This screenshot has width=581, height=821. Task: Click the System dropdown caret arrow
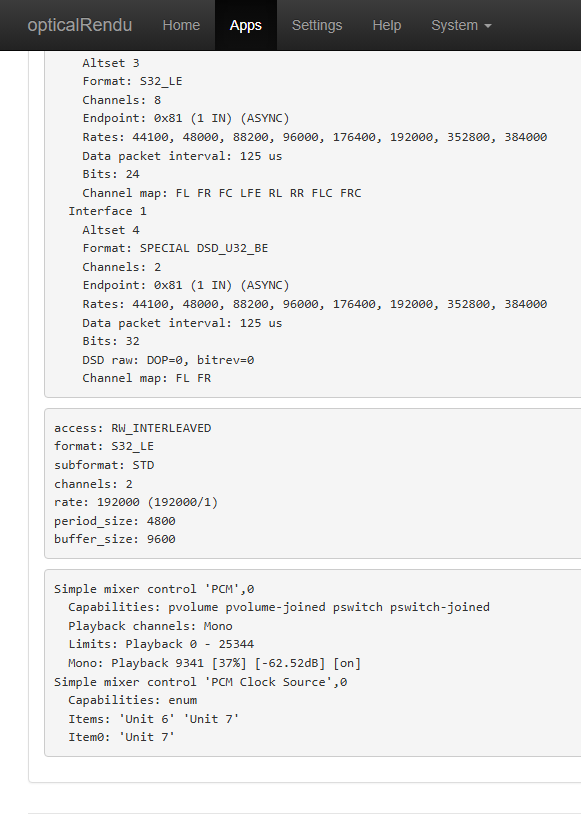pyautogui.click(x=488, y=26)
